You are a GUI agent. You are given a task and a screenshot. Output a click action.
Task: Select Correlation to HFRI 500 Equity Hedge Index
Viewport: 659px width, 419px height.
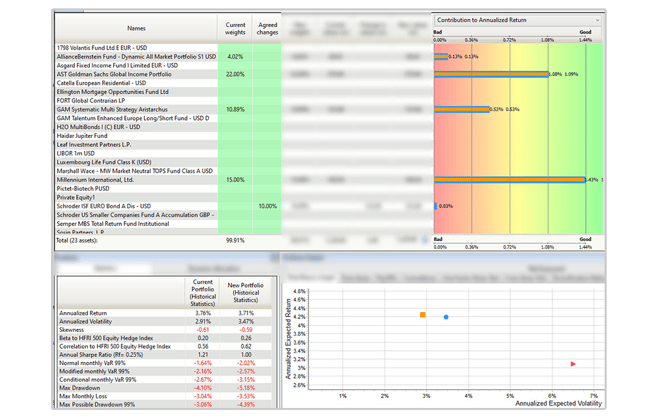pos(115,347)
